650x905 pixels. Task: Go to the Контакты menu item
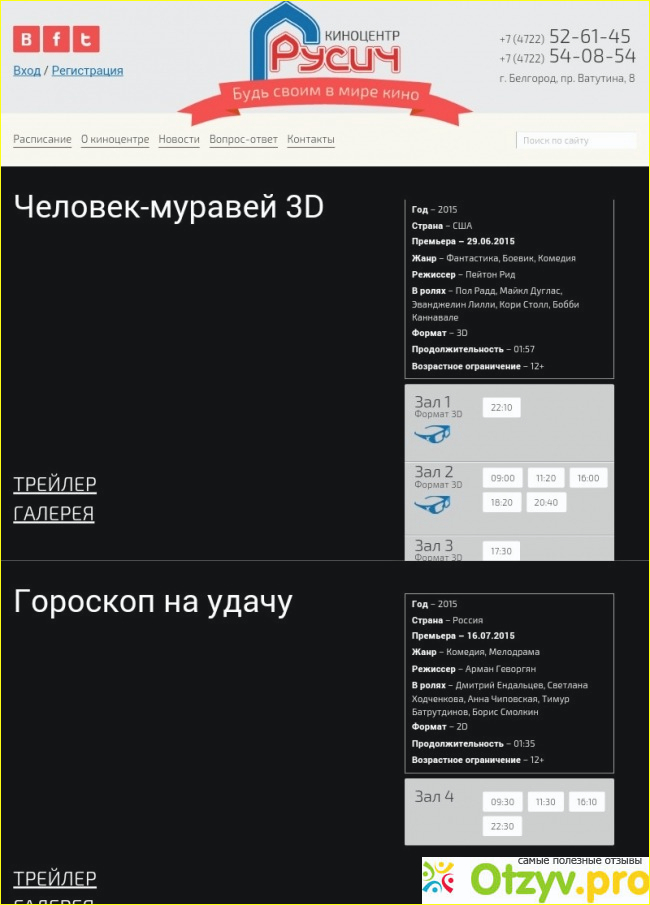311,140
